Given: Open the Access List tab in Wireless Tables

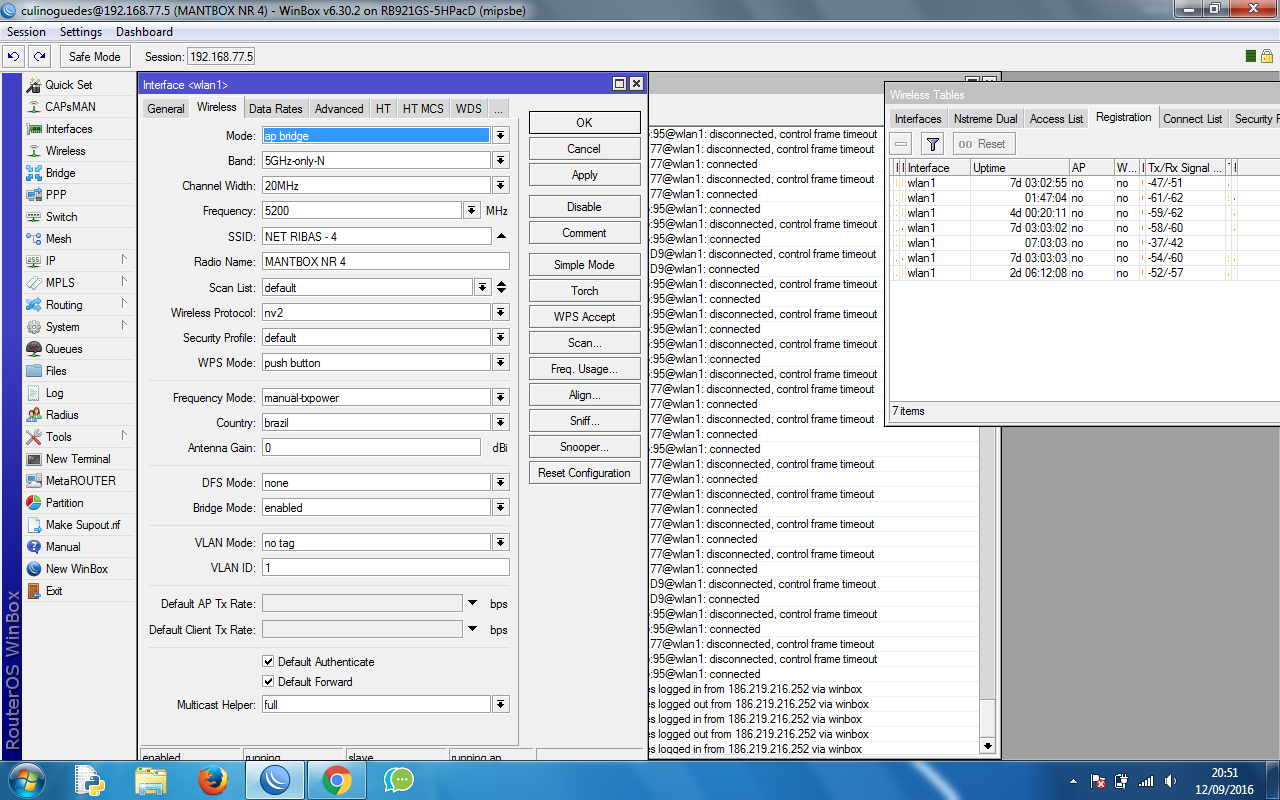Looking at the screenshot, I should [1056, 119].
